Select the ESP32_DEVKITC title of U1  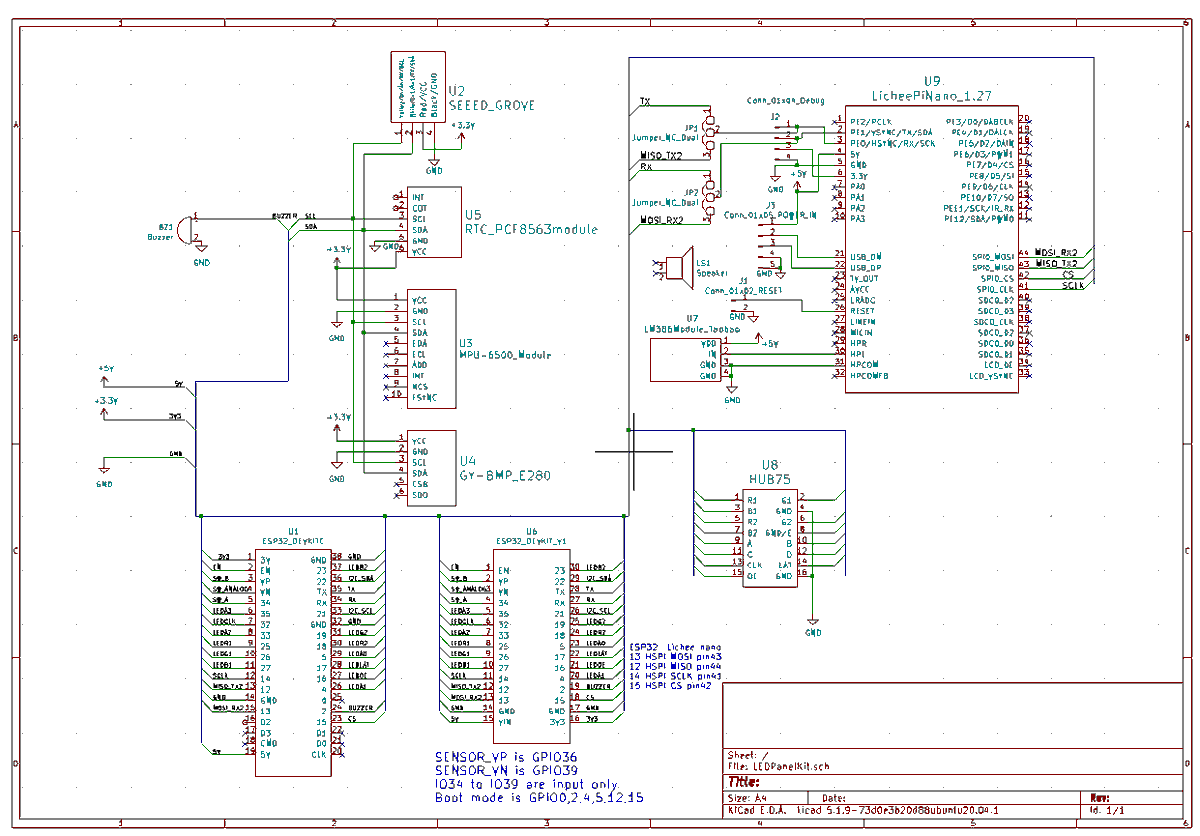(x=293, y=541)
